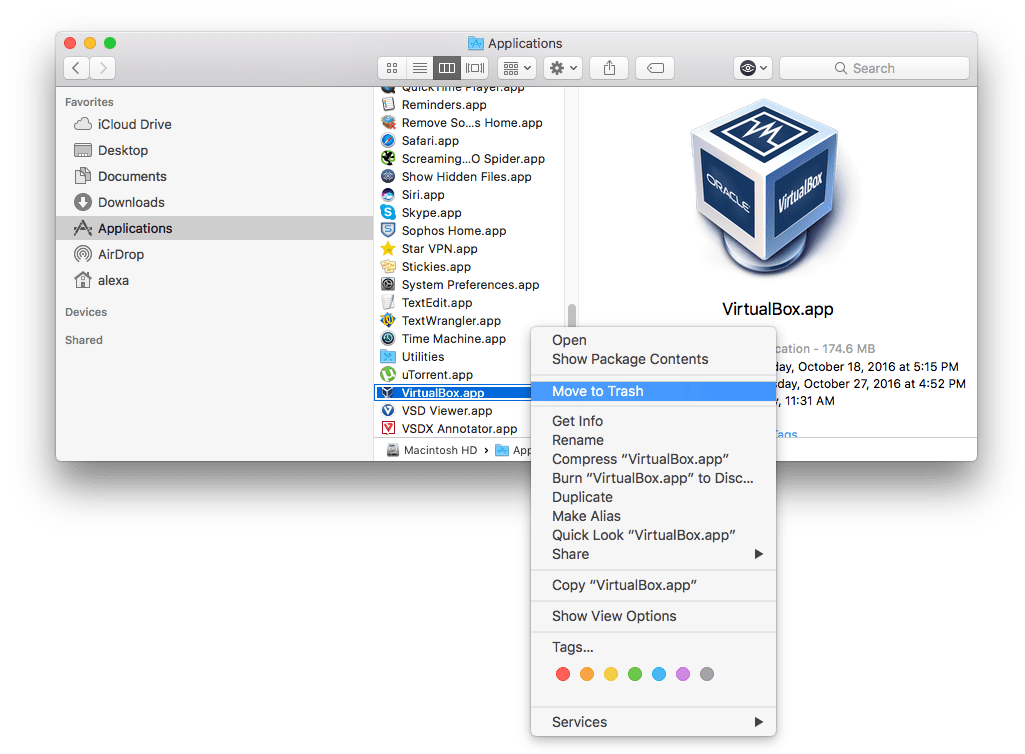This screenshot has height=754, width=1025.
Task: Pick the red tag color swatch
Action: tap(563, 674)
